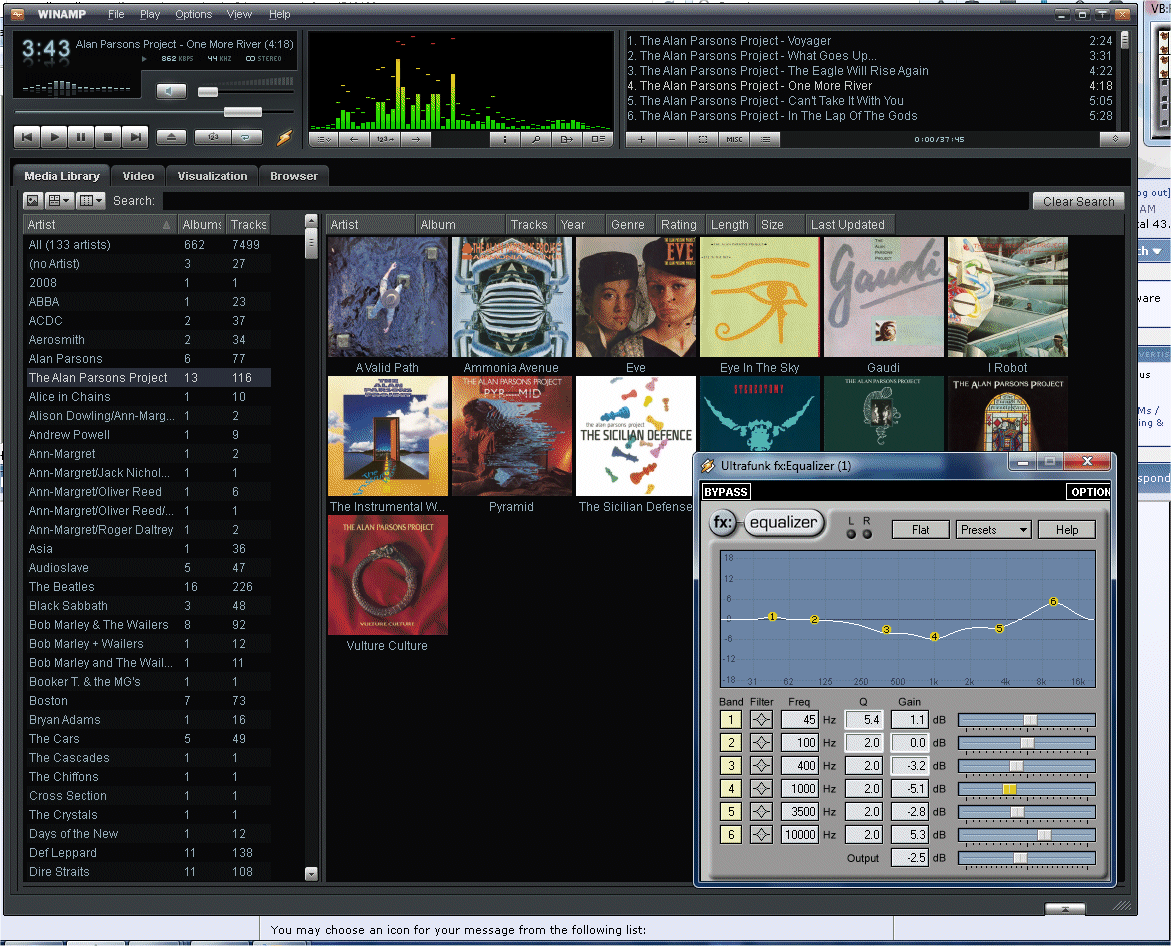Click the Clear Search button
Image resolution: width=1171 pixels, height=946 pixels.
pos(1078,202)
